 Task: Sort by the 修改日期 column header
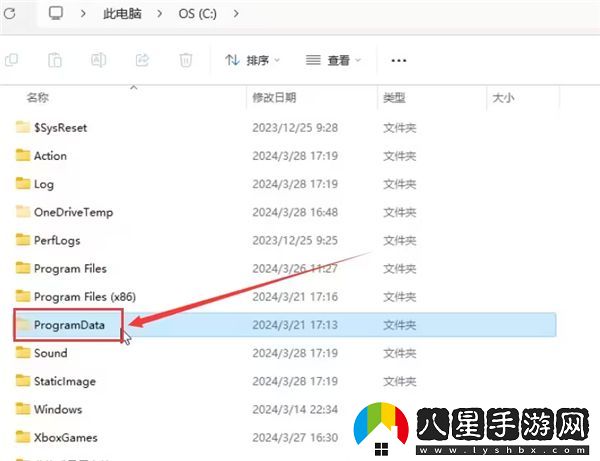(x=274, y=98)
